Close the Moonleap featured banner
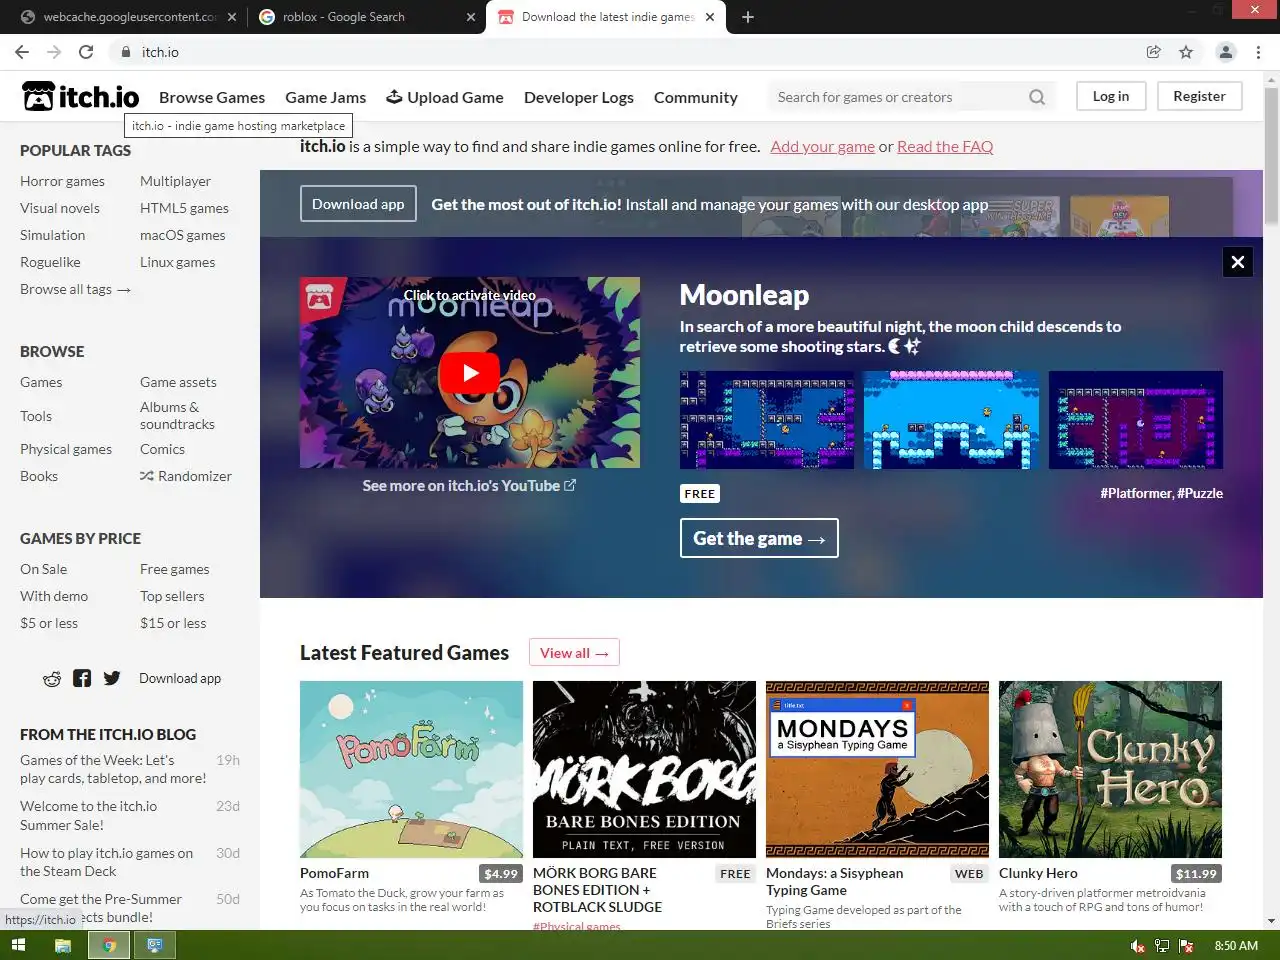 pyautogui.click(x=1238, y=262)
